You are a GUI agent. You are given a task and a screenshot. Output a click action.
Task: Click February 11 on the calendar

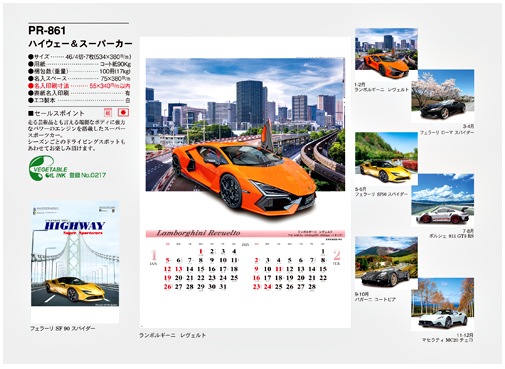point(279,269)
